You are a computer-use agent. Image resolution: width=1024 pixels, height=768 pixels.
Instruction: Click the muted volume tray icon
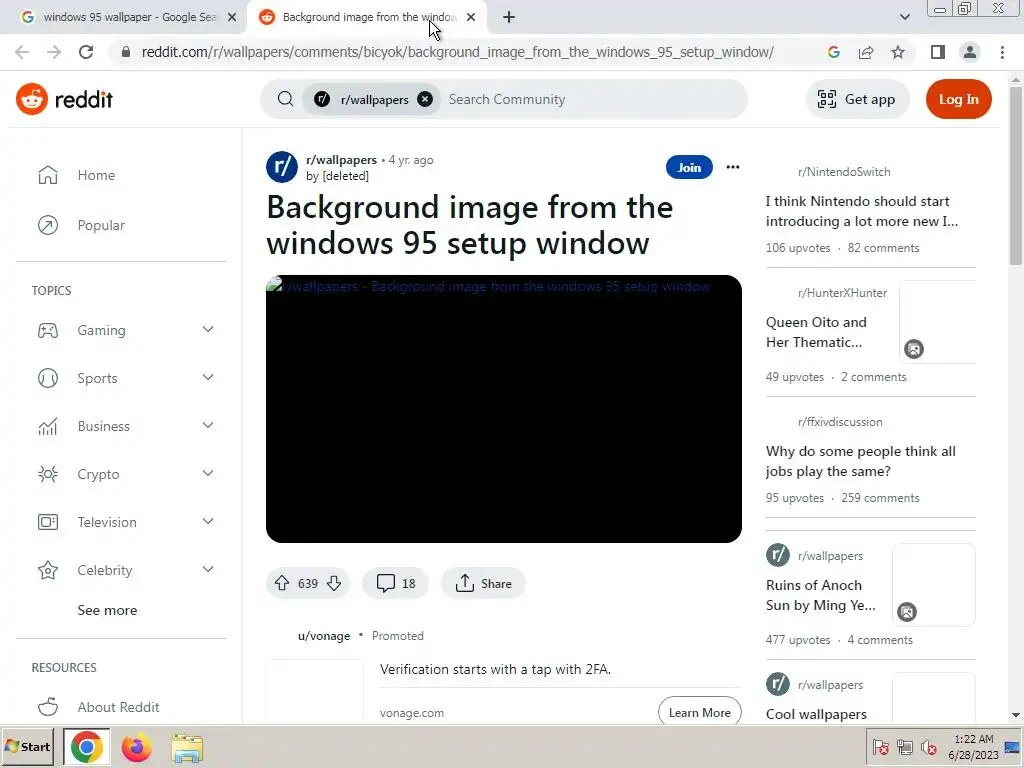point(927,747)
